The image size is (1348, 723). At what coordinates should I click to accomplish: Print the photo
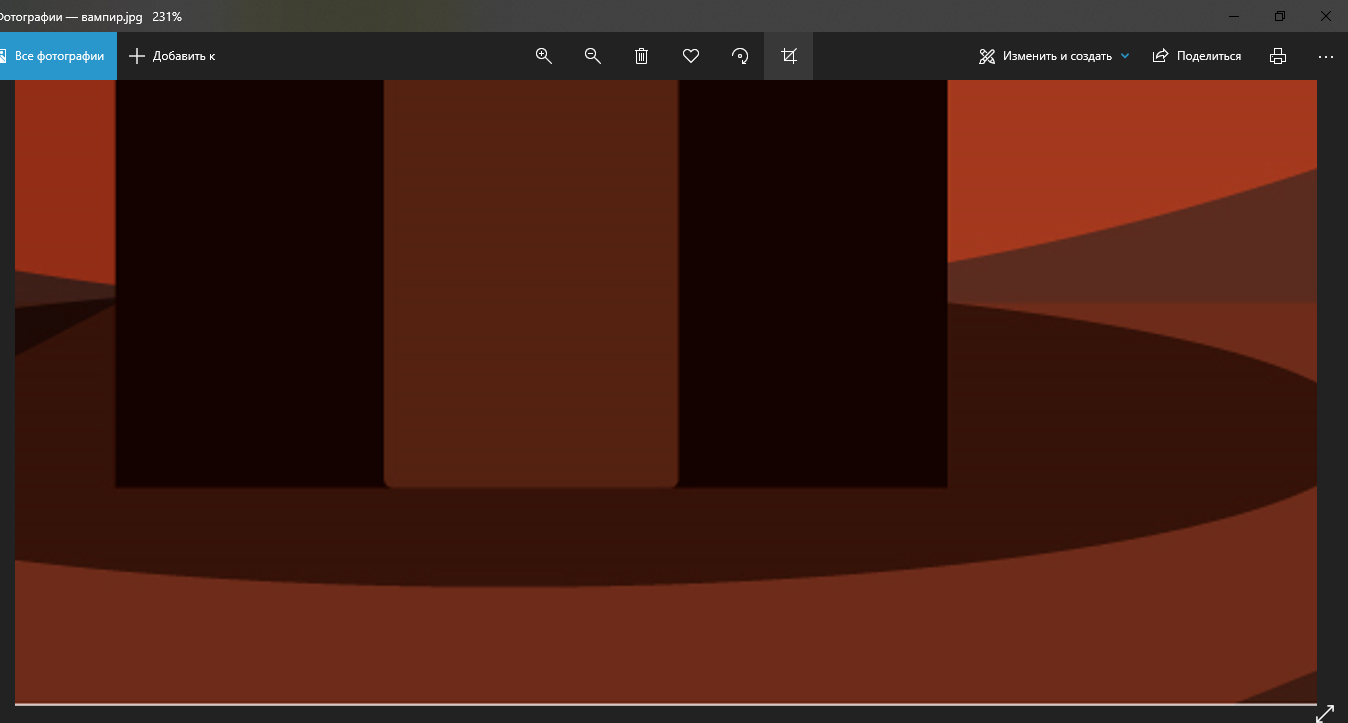[x=1277, y=56]
